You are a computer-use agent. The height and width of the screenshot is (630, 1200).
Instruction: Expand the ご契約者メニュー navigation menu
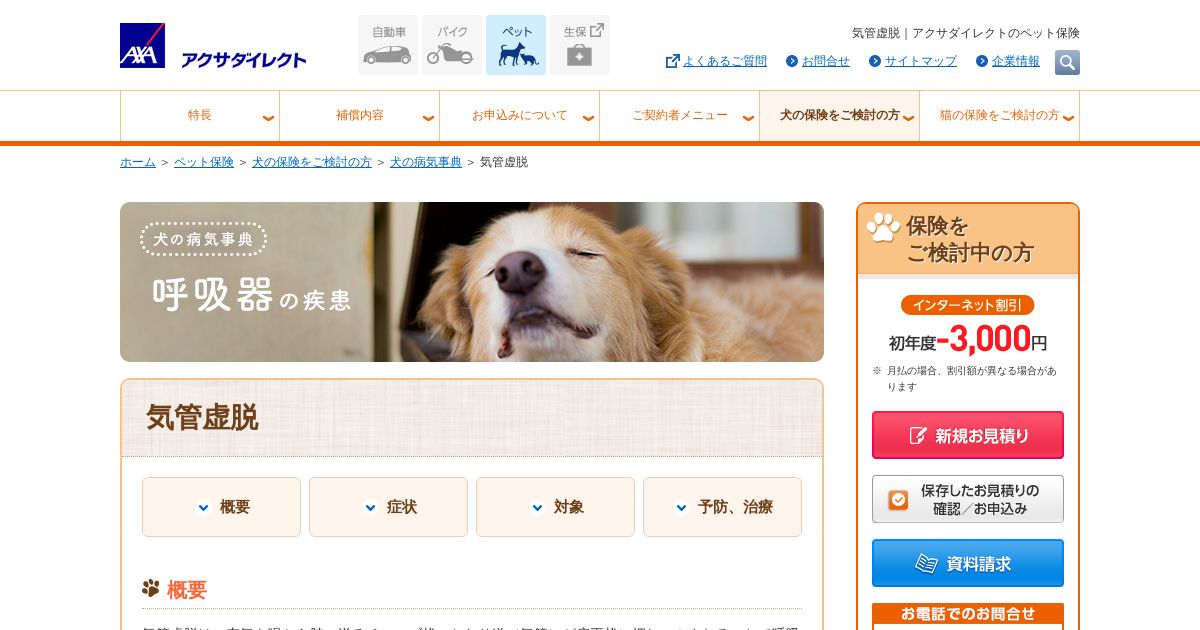point(680,116)
